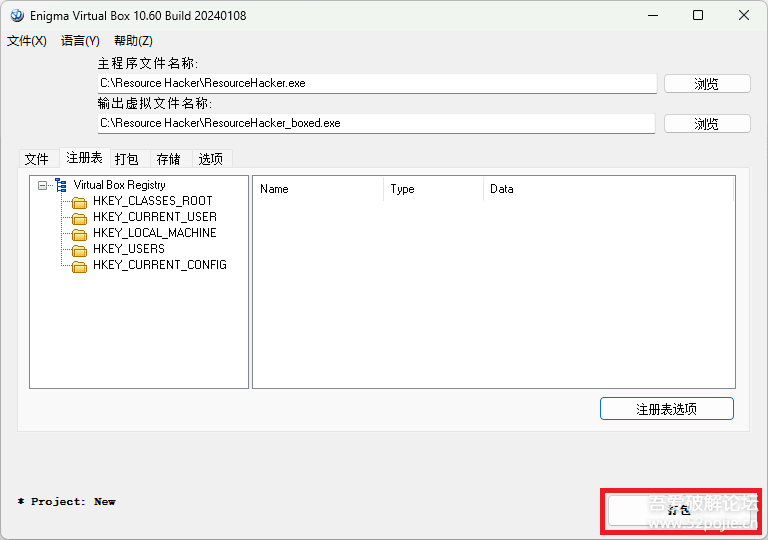Select HKEY_USERS text in tree
This screenshot has width=768, height=540.
[x=129, y=249]
